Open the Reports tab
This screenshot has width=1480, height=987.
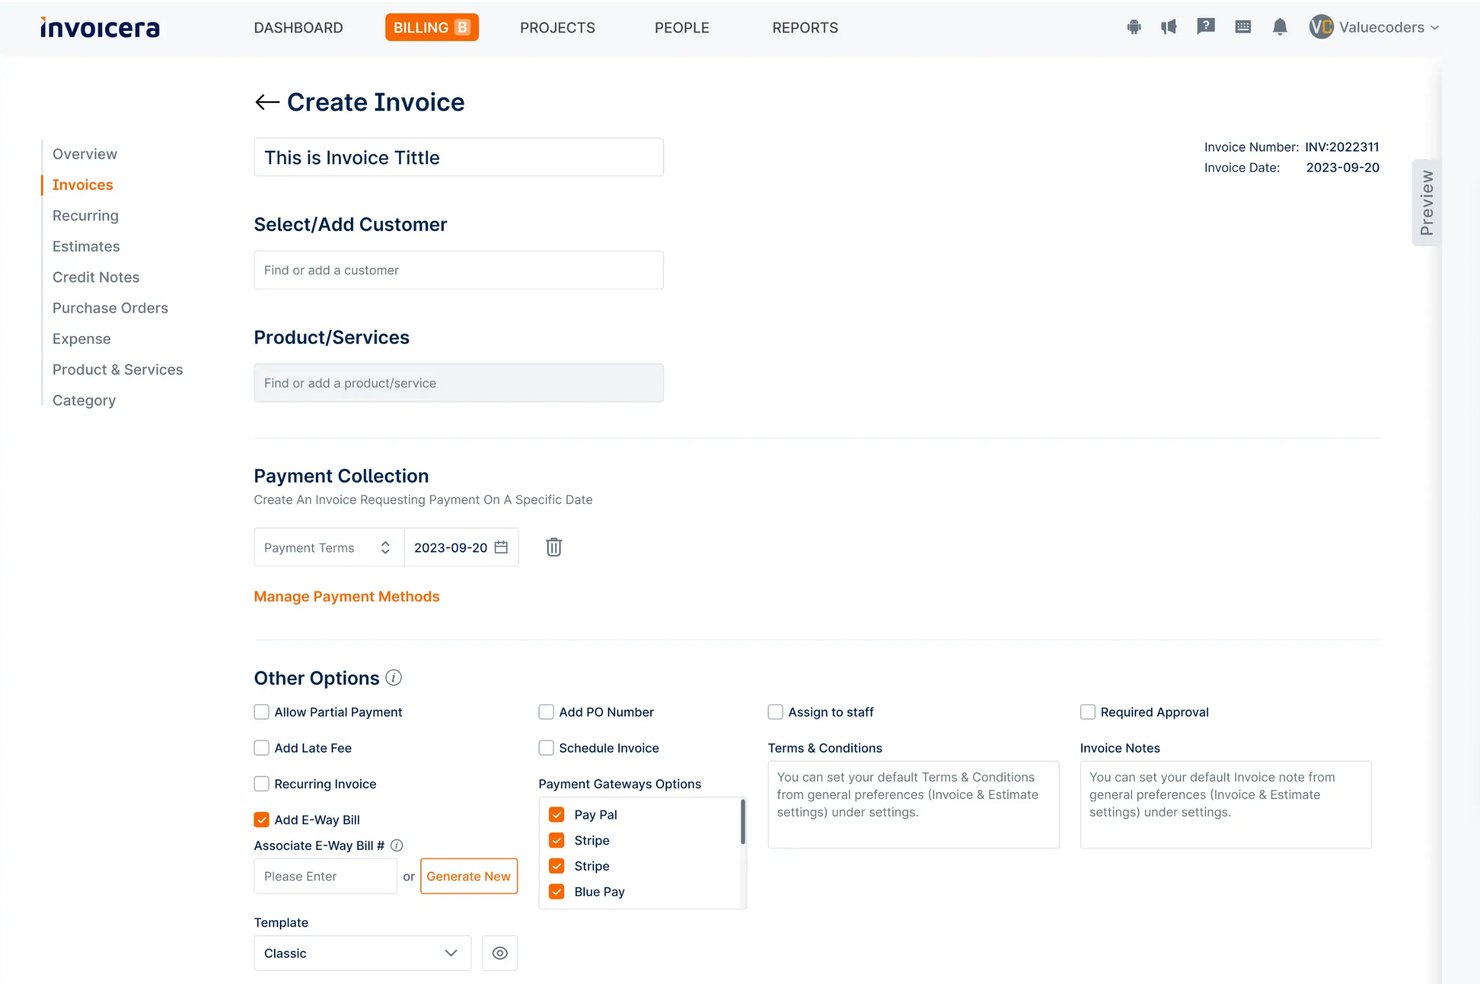tap(805, 28)
